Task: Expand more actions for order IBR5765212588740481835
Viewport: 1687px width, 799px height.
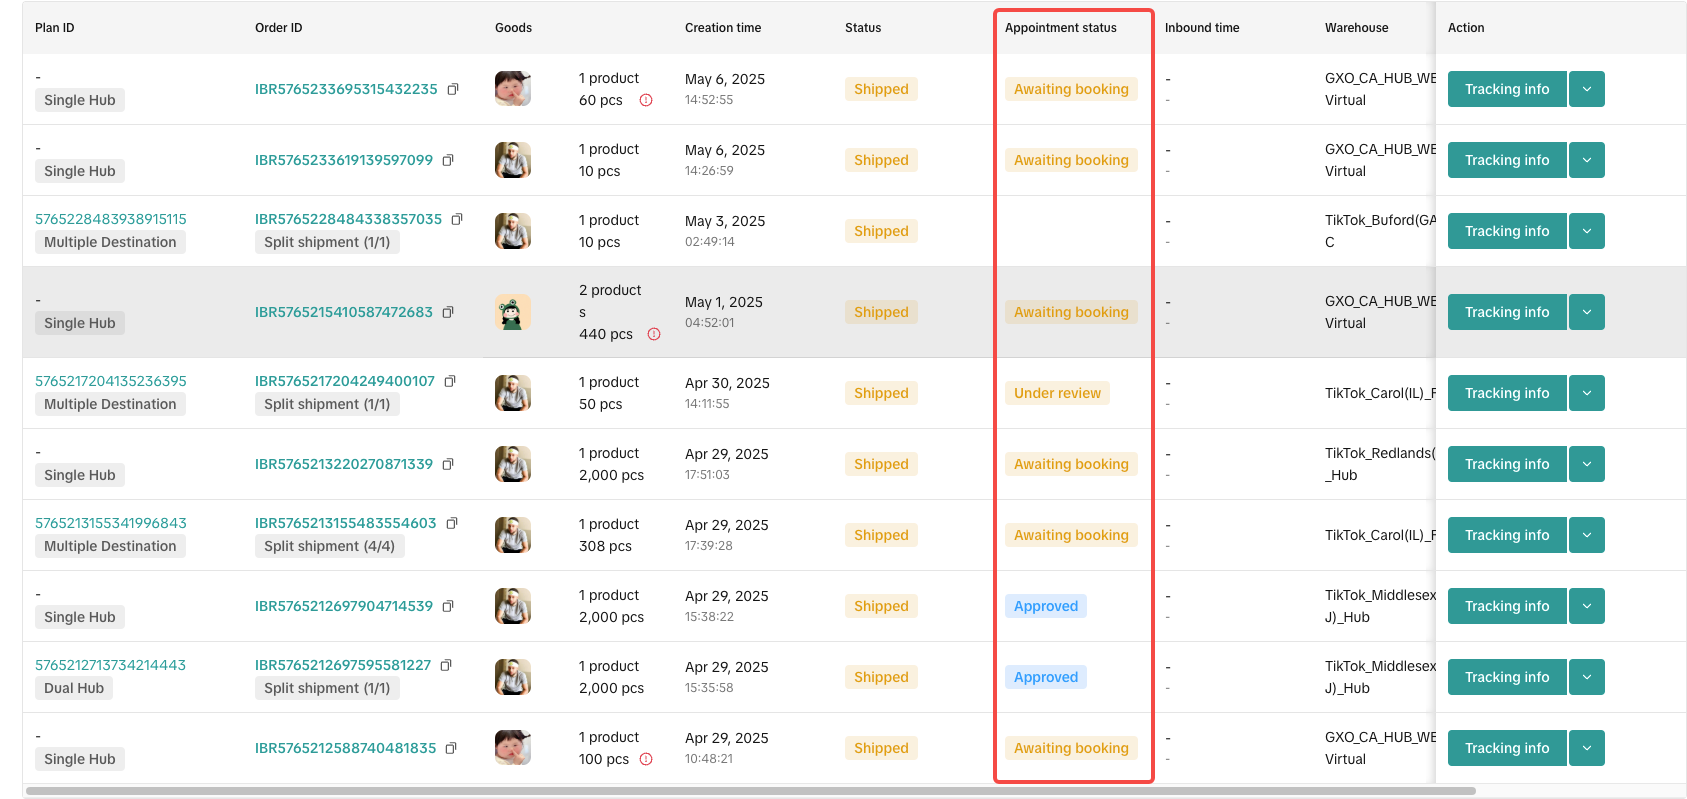Action: (1587, 748)
